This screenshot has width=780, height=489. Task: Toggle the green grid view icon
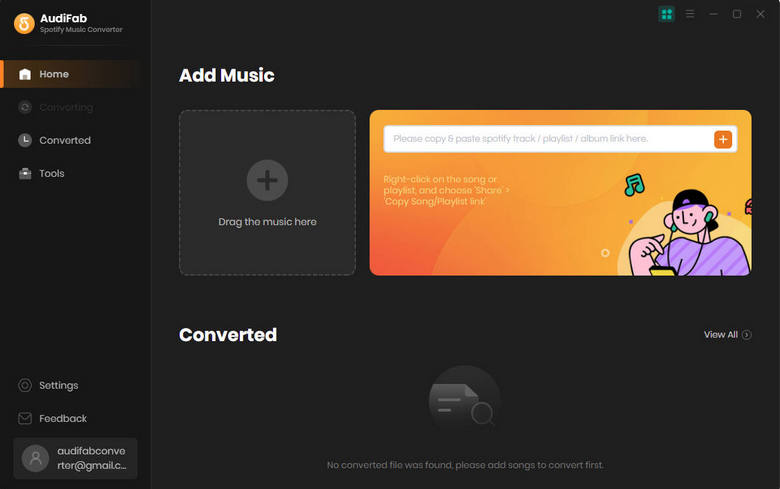[667, 14]
